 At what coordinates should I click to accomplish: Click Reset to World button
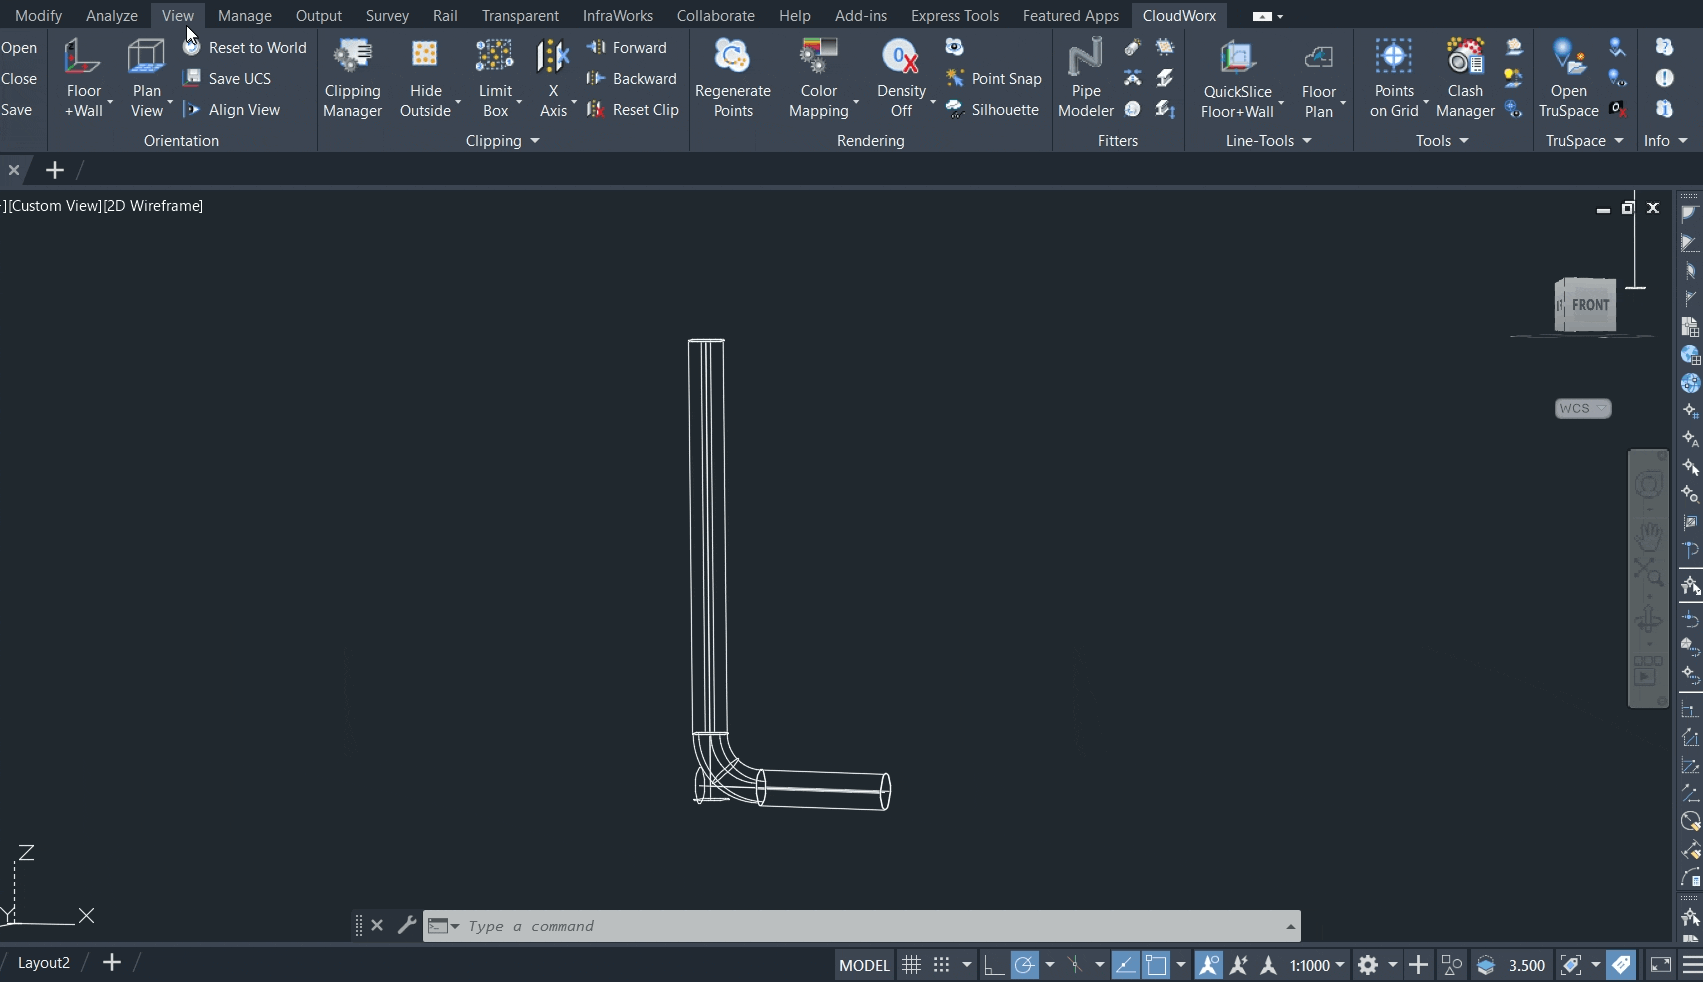[246, 47]
